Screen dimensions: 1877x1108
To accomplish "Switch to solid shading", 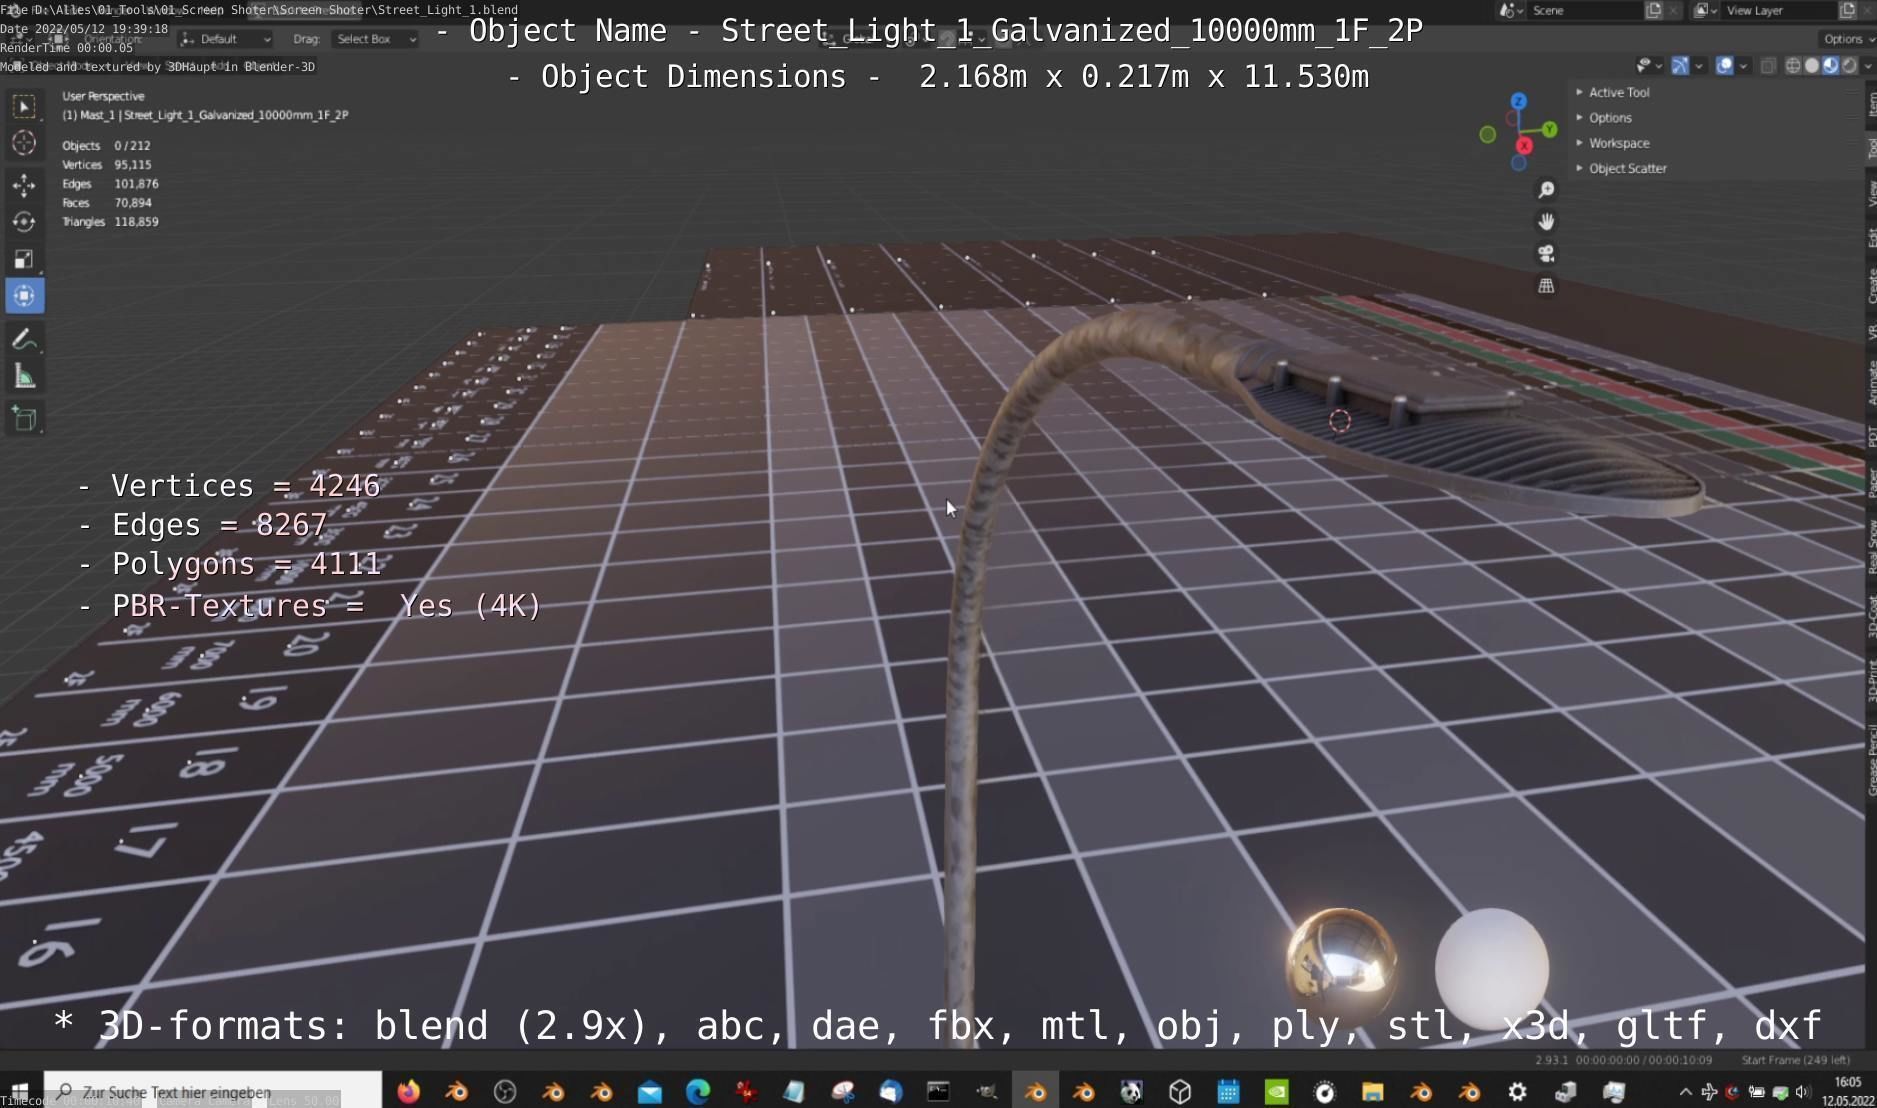I will [1812, 65].
